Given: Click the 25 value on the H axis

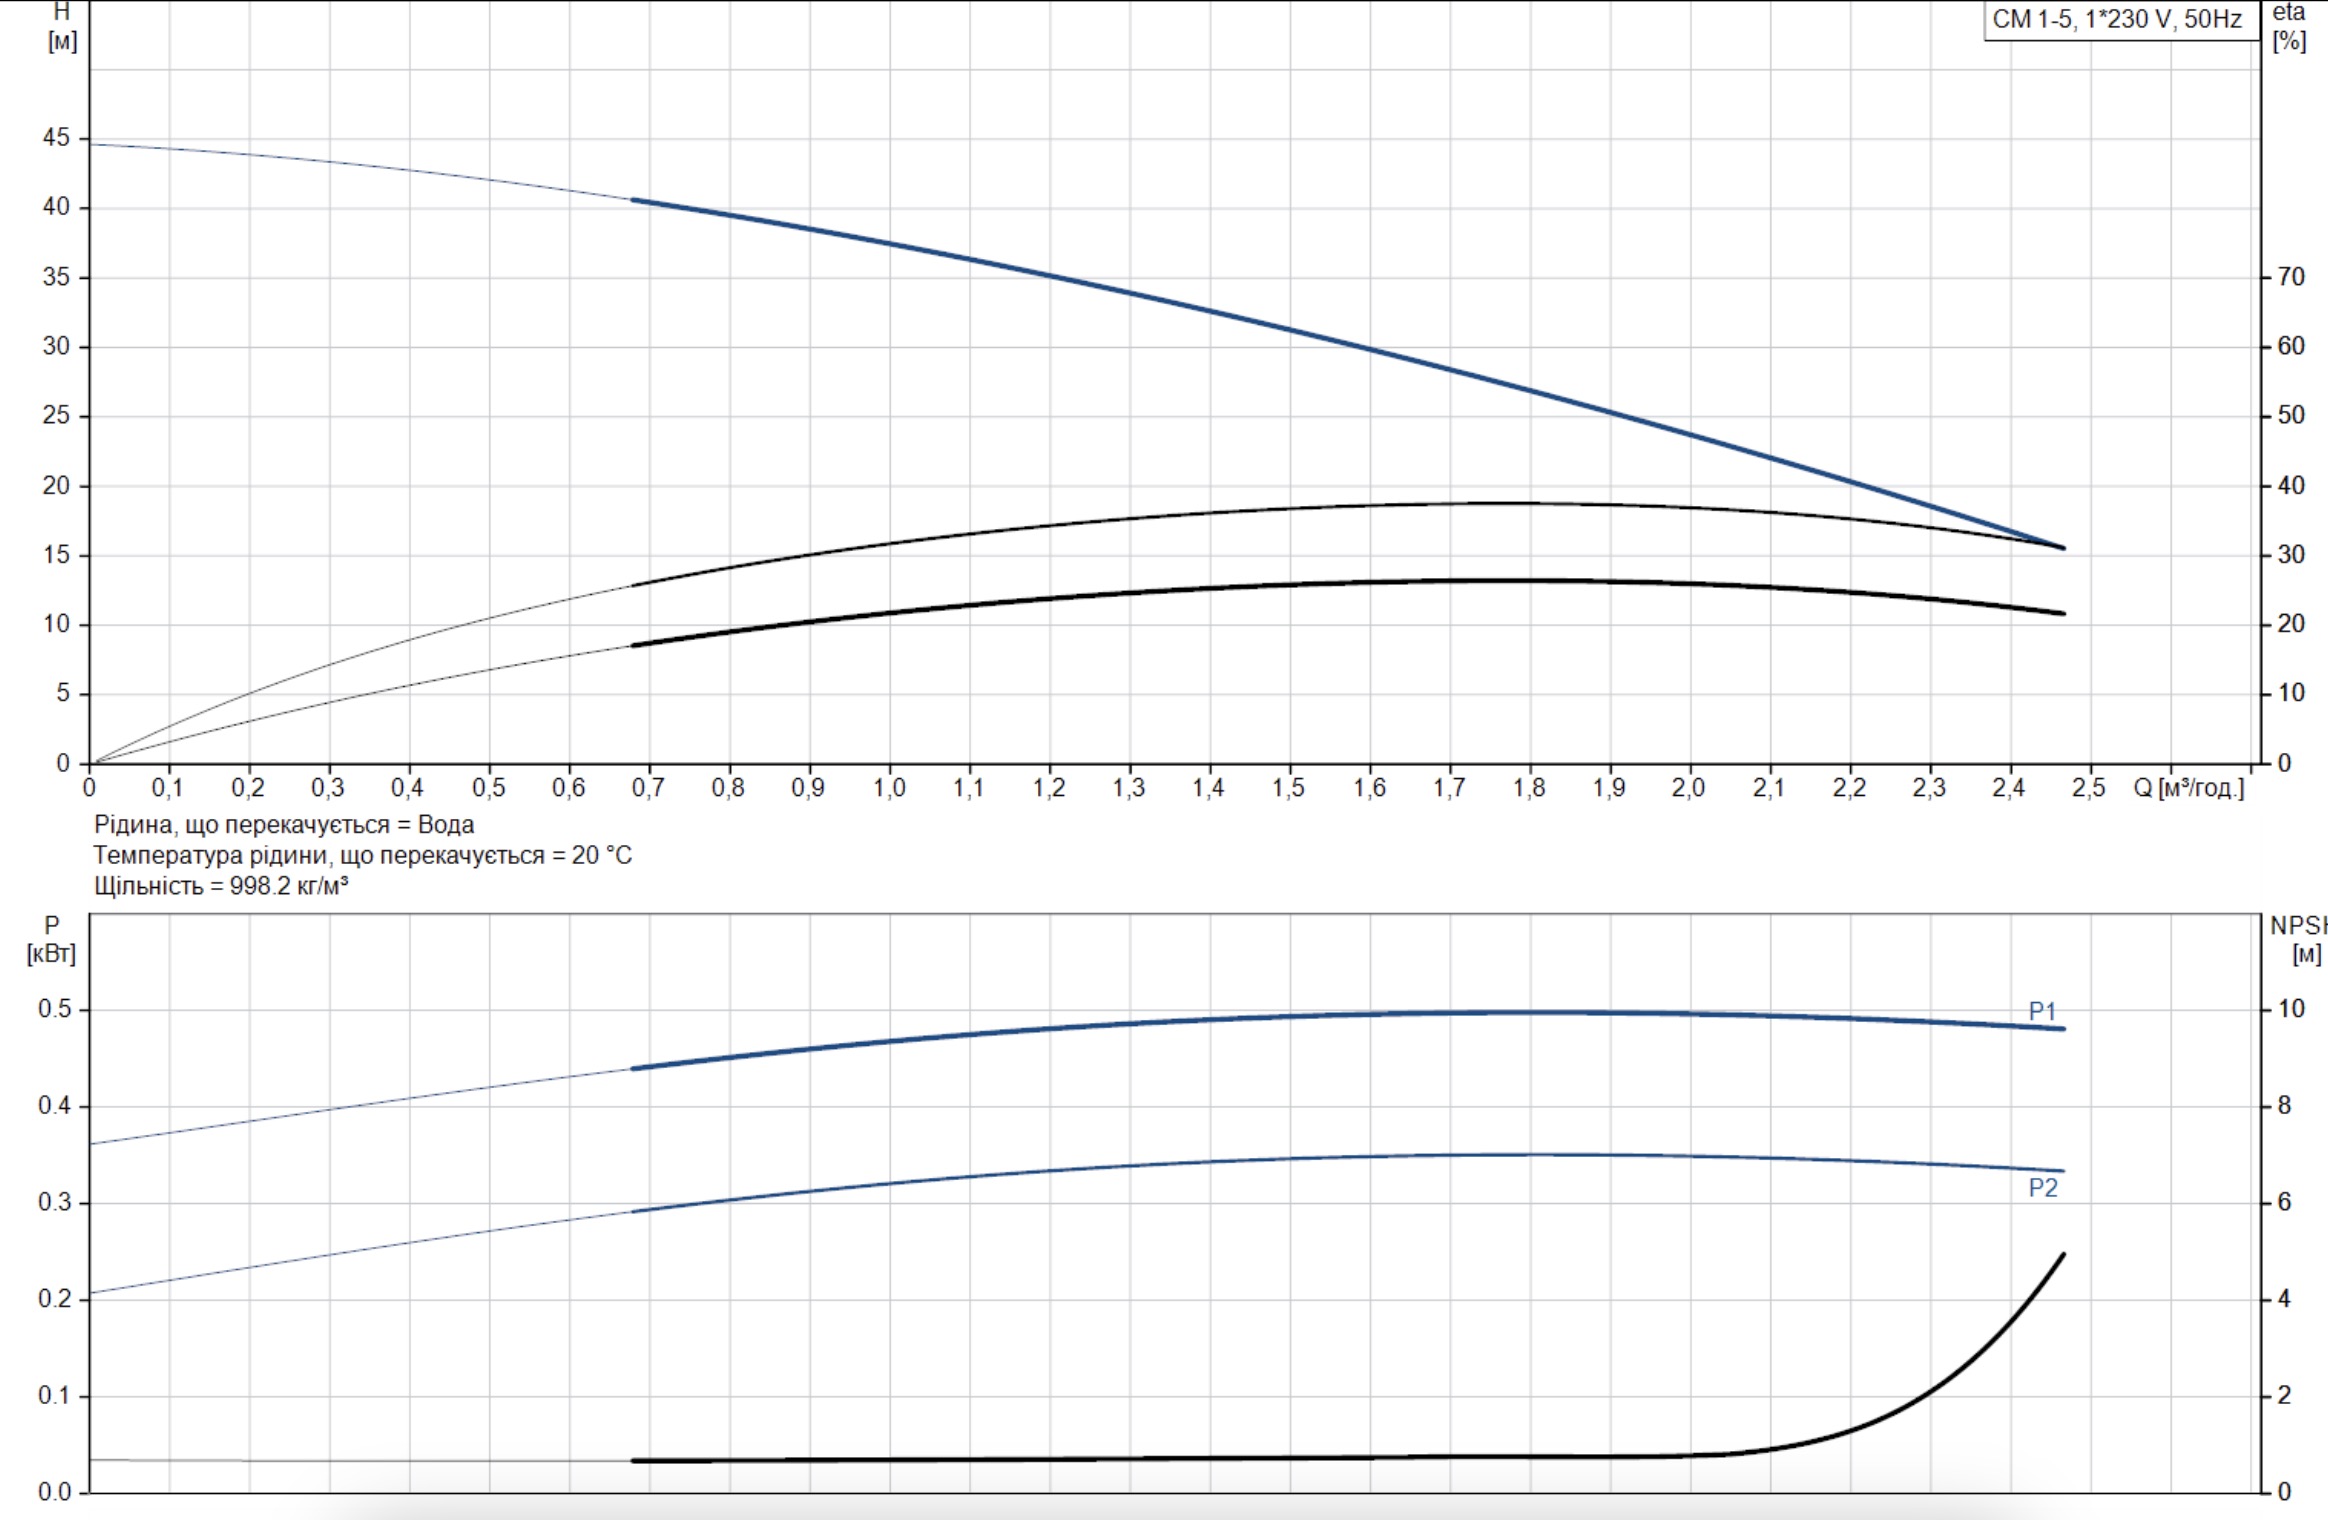Looking at the screenshot, I should pos(56,415).
